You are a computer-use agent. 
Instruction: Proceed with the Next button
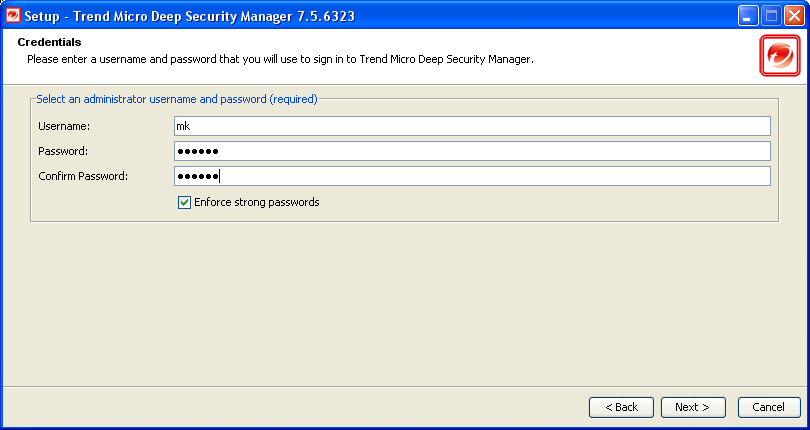click(692, 407)
